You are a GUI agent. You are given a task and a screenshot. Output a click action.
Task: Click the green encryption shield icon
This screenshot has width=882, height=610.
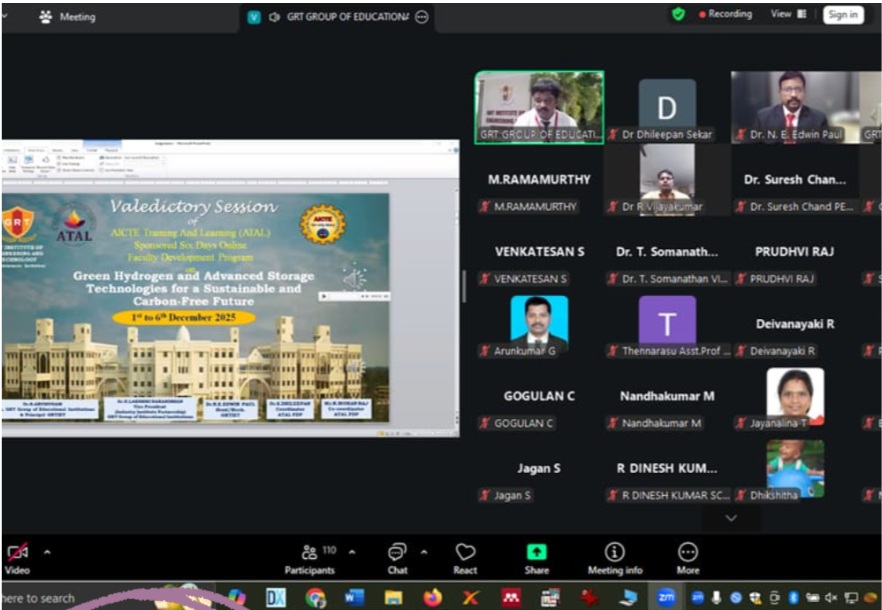click(x=679, y=14)
